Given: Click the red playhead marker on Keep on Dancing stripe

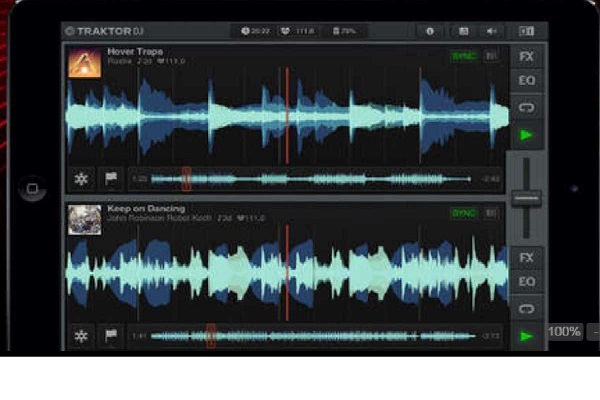Looking at the screenshot, I should point(210,336).
